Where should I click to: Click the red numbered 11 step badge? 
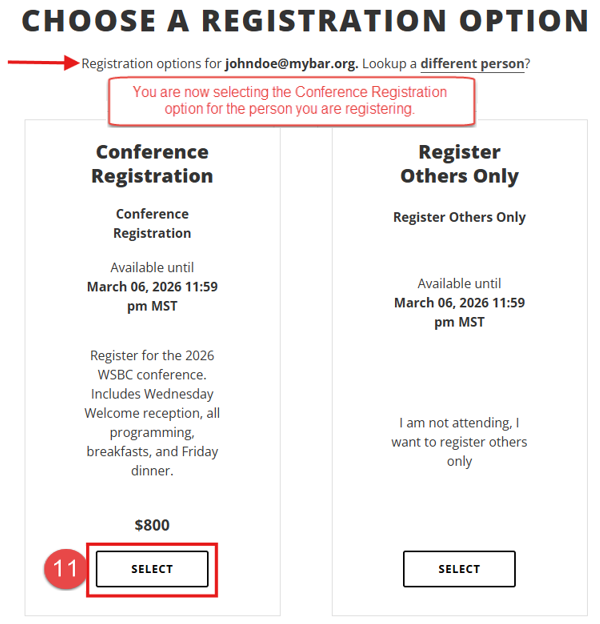tap(66, 568)
